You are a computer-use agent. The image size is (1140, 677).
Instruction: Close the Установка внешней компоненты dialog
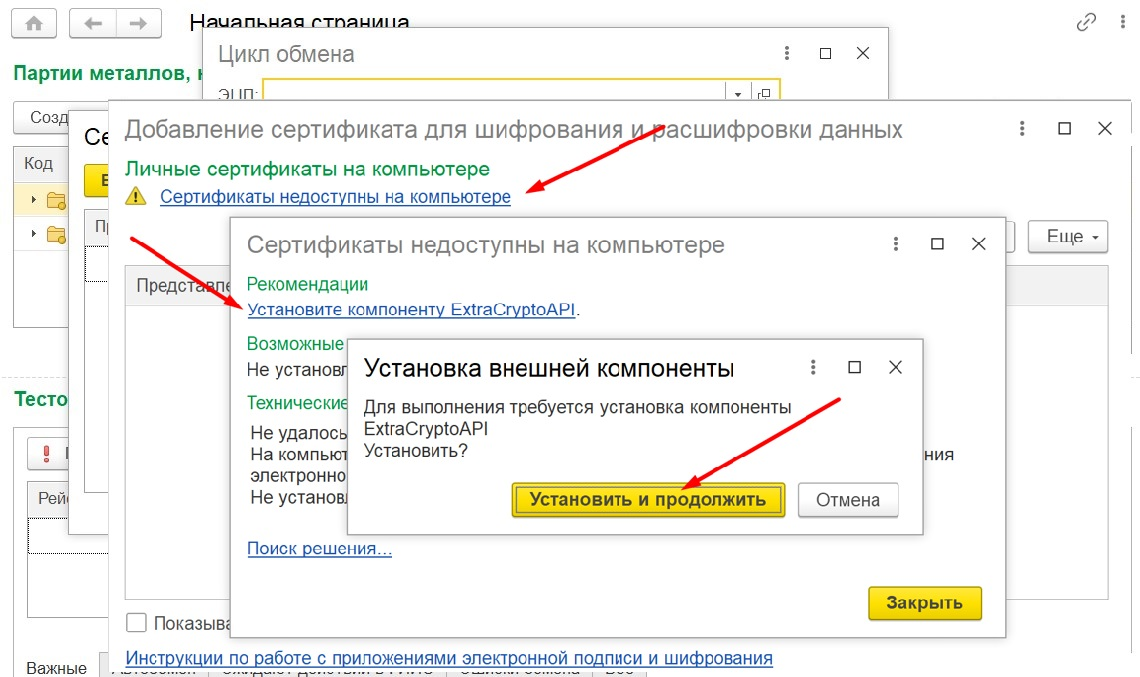[895, 367]
